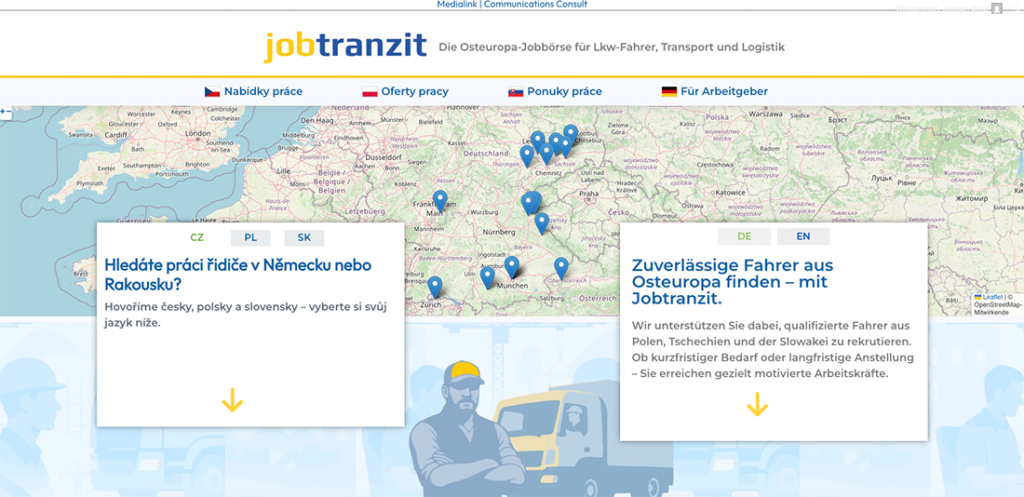This screenshot has width=1024, height=497.
Task: Expand left card with yellow down arrow
Action: click(x=232, y=401)
